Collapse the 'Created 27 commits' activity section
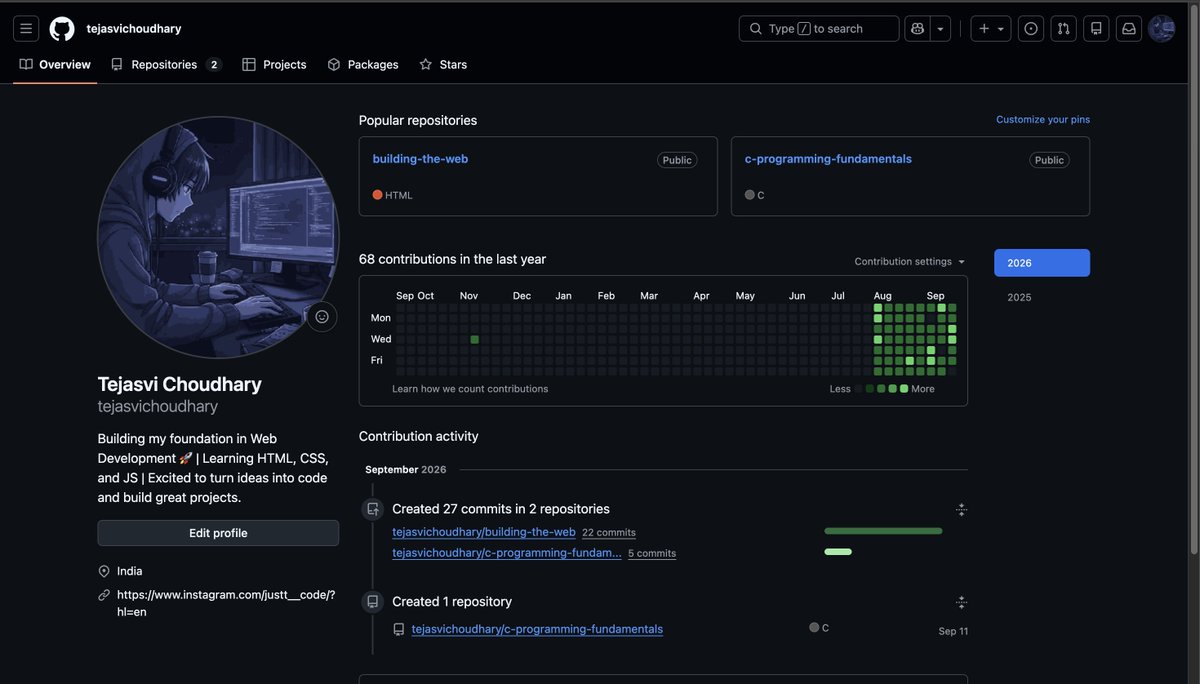 961,510
